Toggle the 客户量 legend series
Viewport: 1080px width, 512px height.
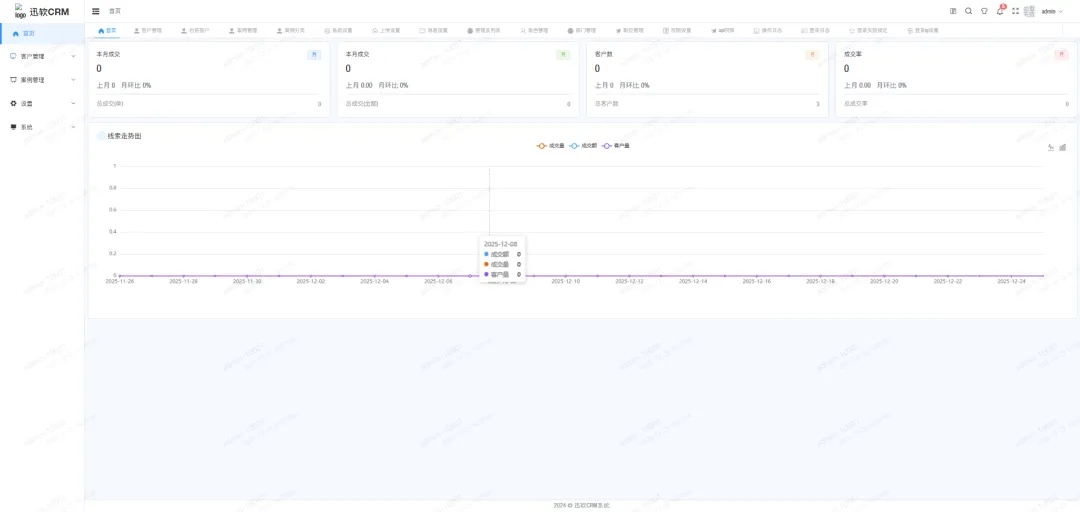pyautogui.click(x=616, y=146)
